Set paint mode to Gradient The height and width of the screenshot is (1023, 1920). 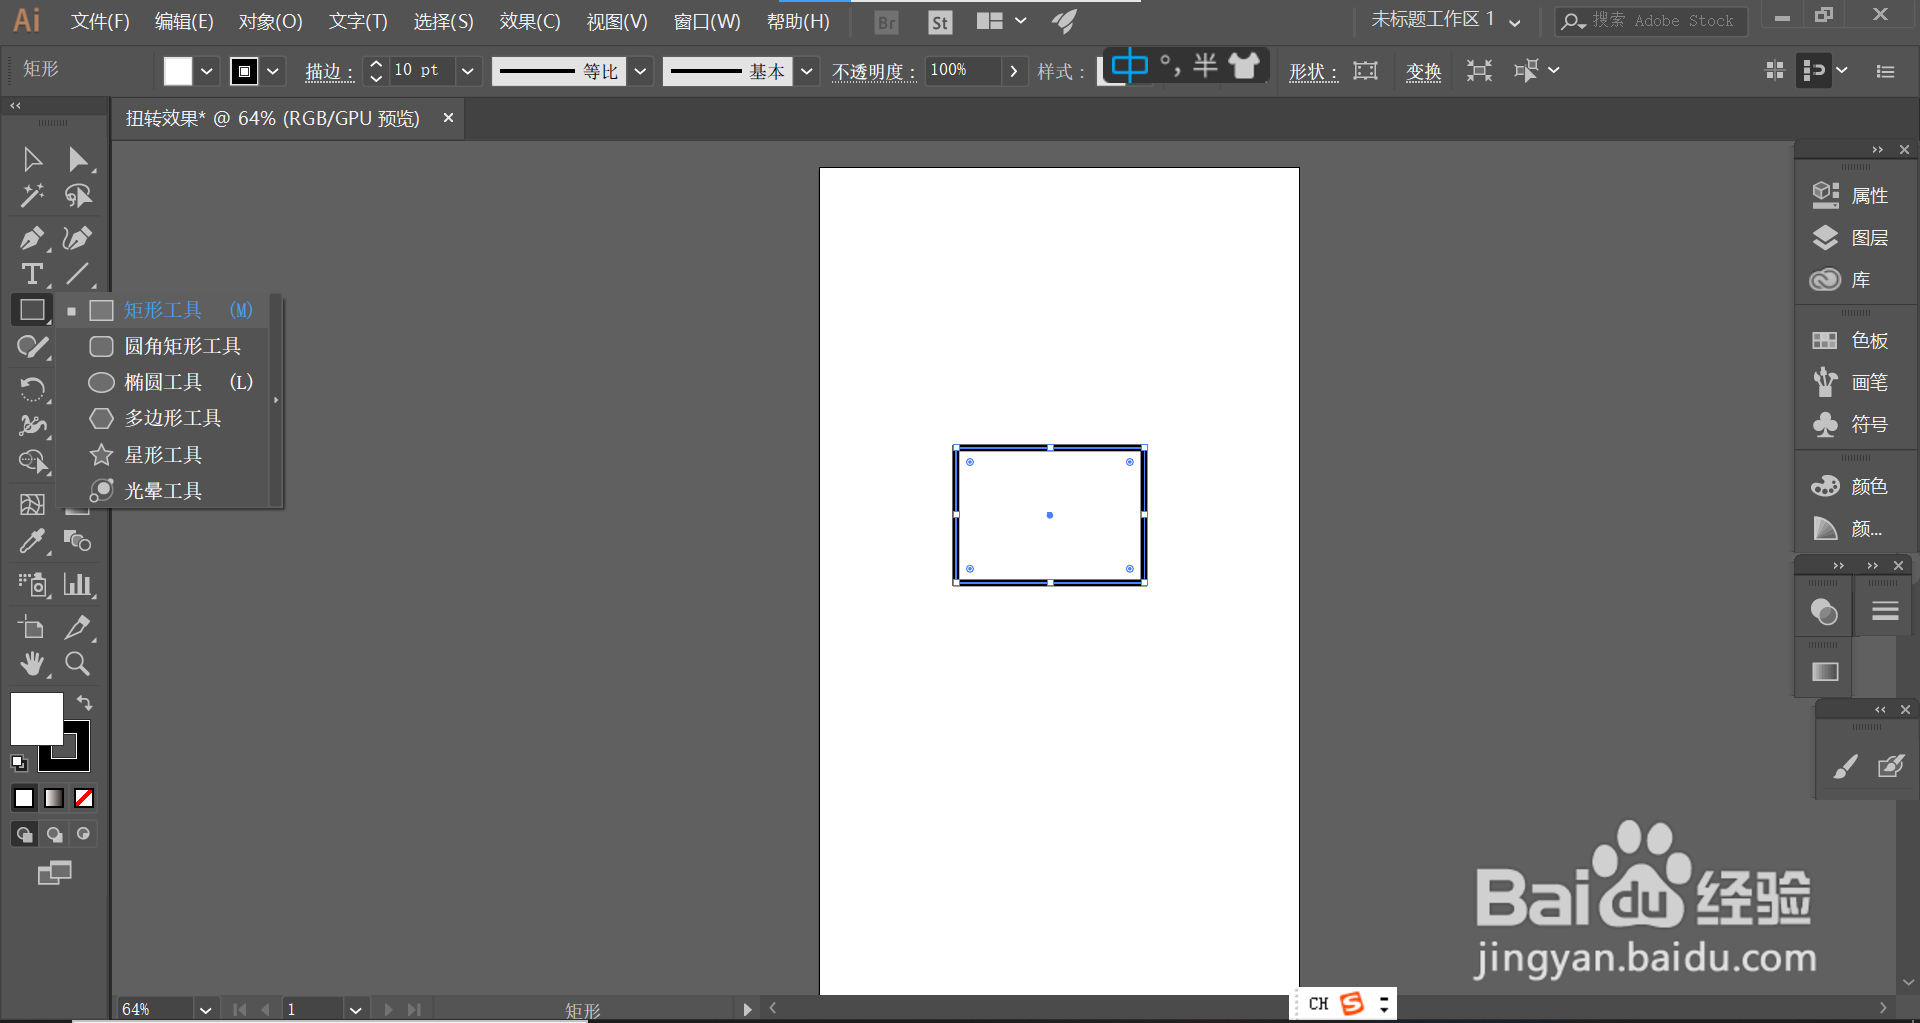54,798
